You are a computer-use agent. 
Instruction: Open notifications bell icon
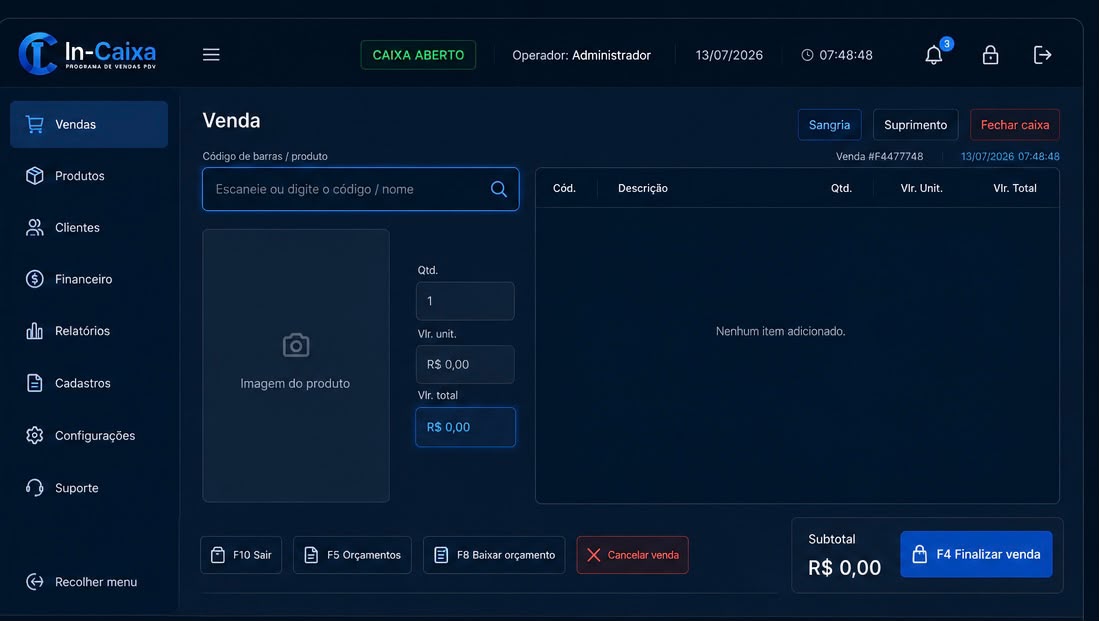tap(934, 55)
